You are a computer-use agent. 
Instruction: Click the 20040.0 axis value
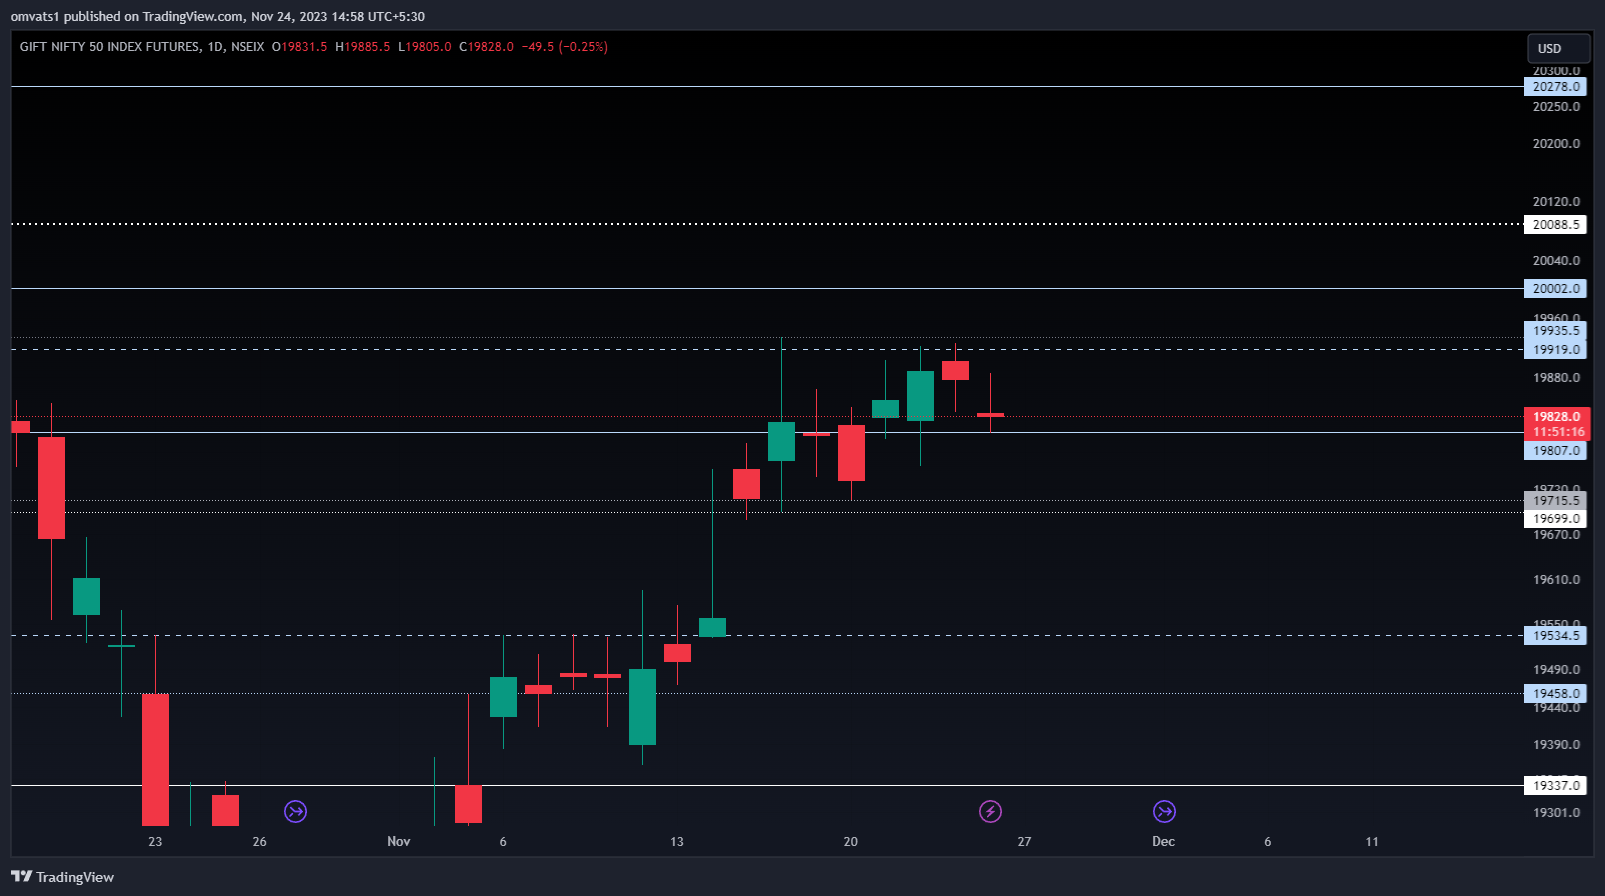1556,261
